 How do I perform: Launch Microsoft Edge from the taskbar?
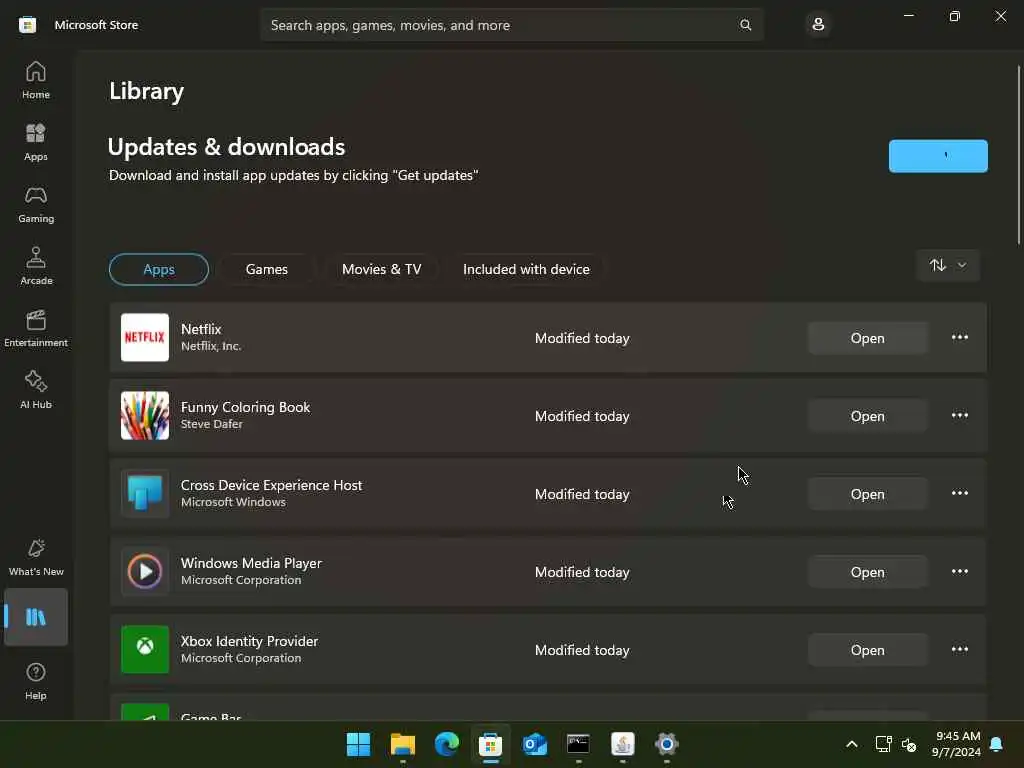pos(447,744)
